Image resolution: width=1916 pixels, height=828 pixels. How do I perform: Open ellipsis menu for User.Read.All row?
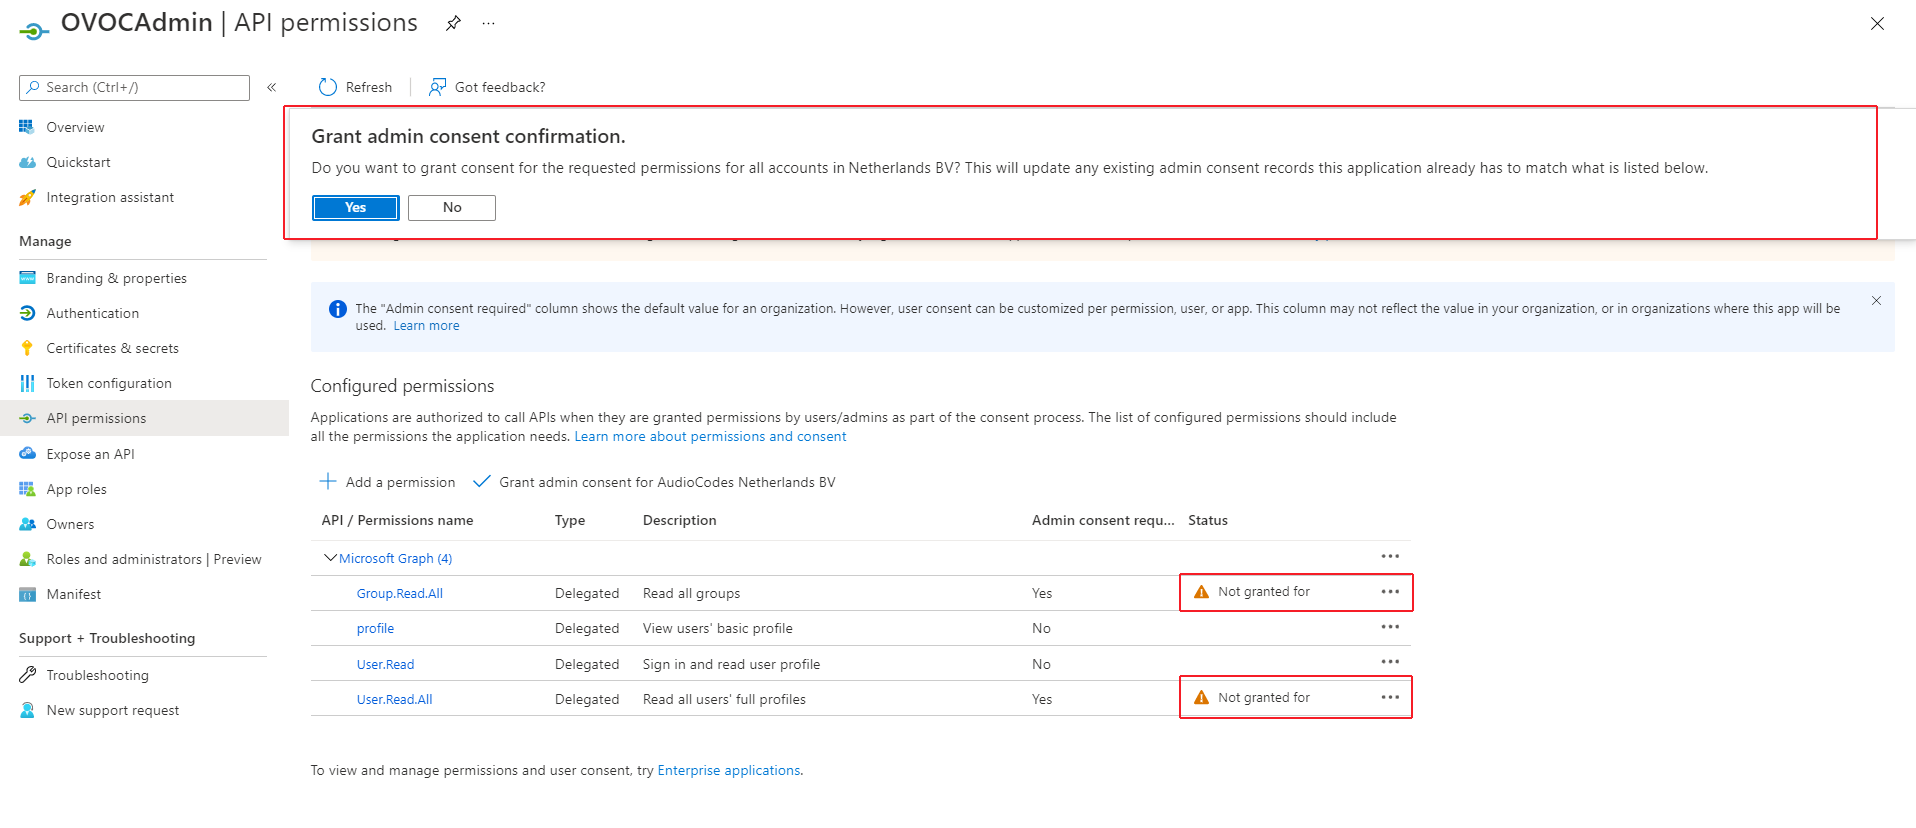(x=1390, y=698)
